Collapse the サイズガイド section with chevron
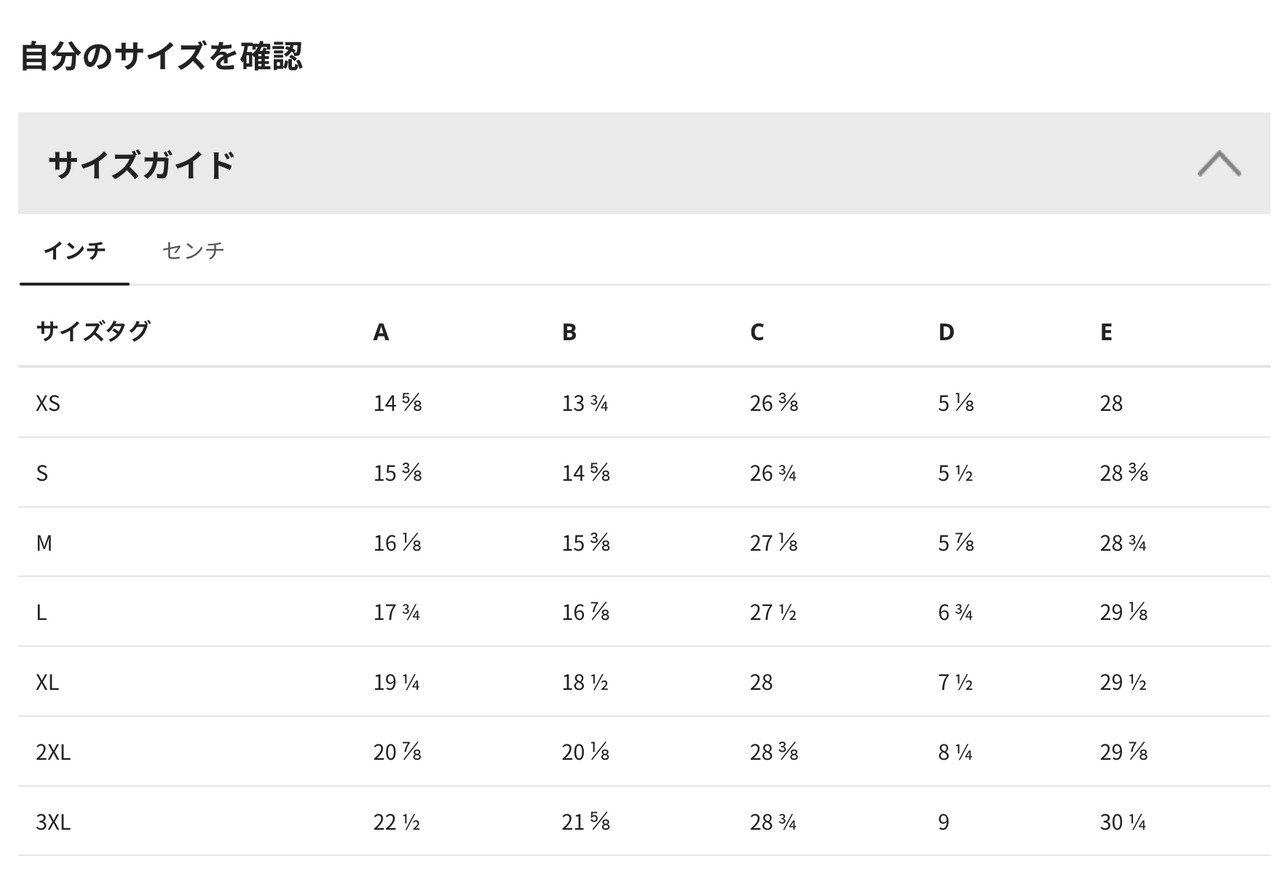This screenshot has width=1280, height=896. pos(1219,164)
